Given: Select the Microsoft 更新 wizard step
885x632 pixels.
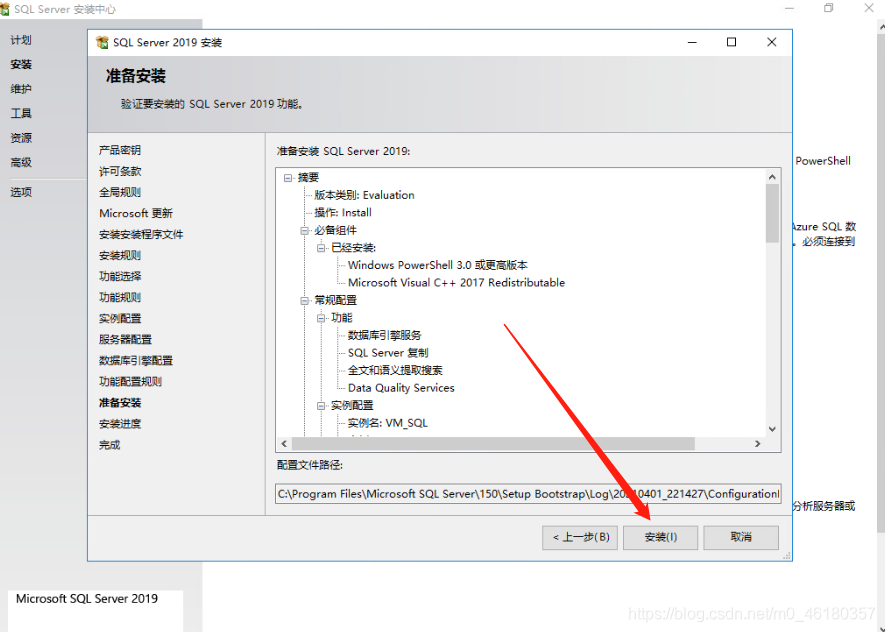Looking at the screenshot, I should click(136, 213).
